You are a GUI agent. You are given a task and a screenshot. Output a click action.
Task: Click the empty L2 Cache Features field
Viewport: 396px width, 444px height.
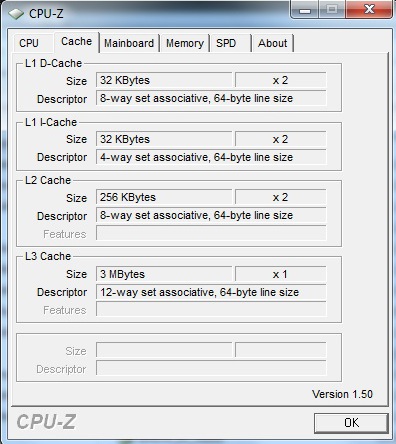pyautogui.click(x=211, y=233)
